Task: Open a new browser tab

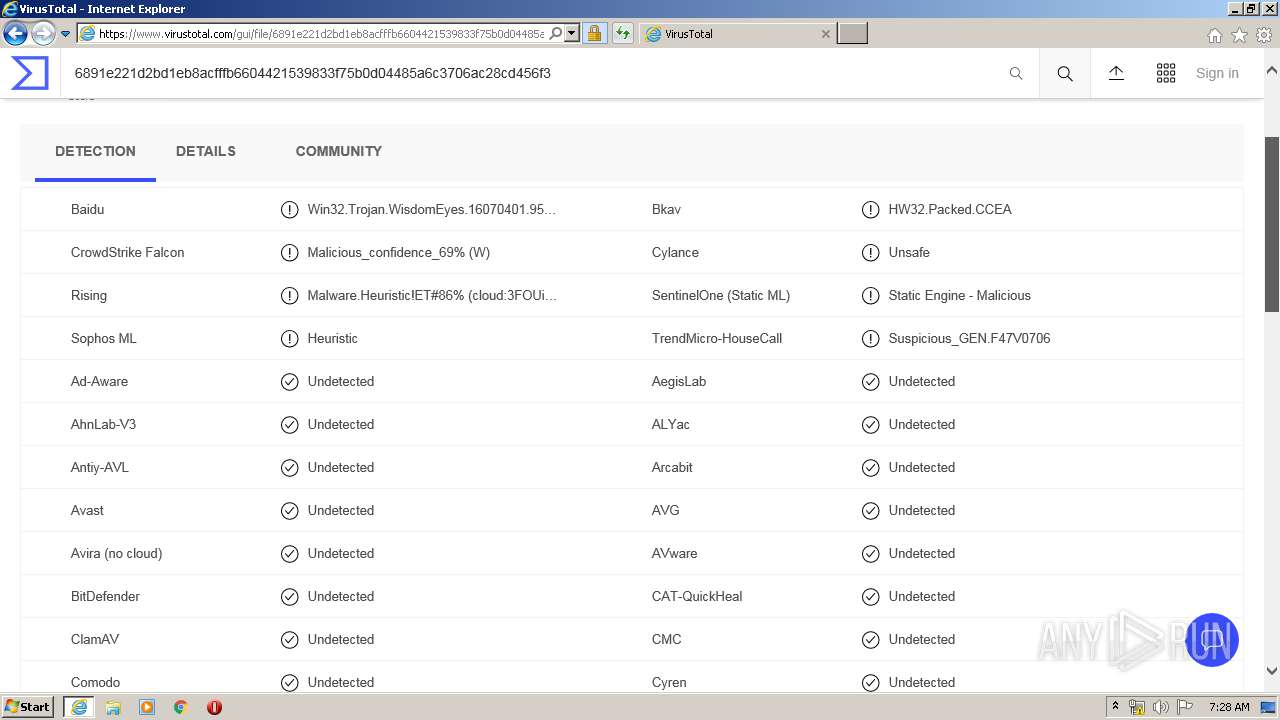Action: (x=852, y=34)
